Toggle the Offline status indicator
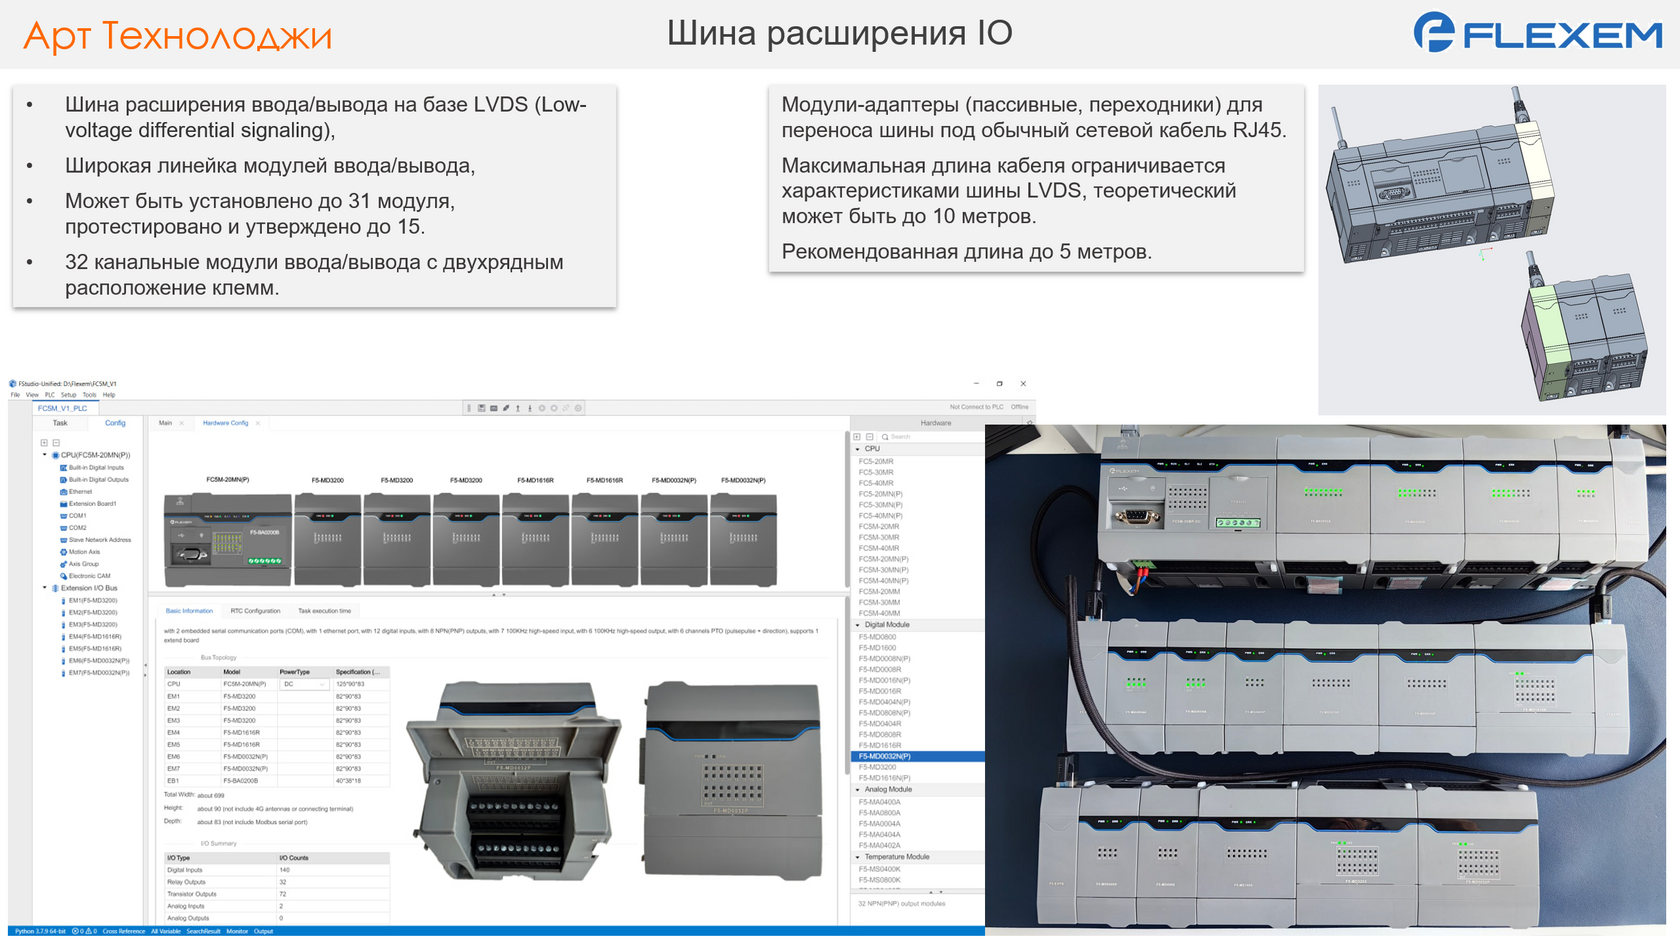The width and height of the screenshot is (1680, 945). click(1020, 407)
